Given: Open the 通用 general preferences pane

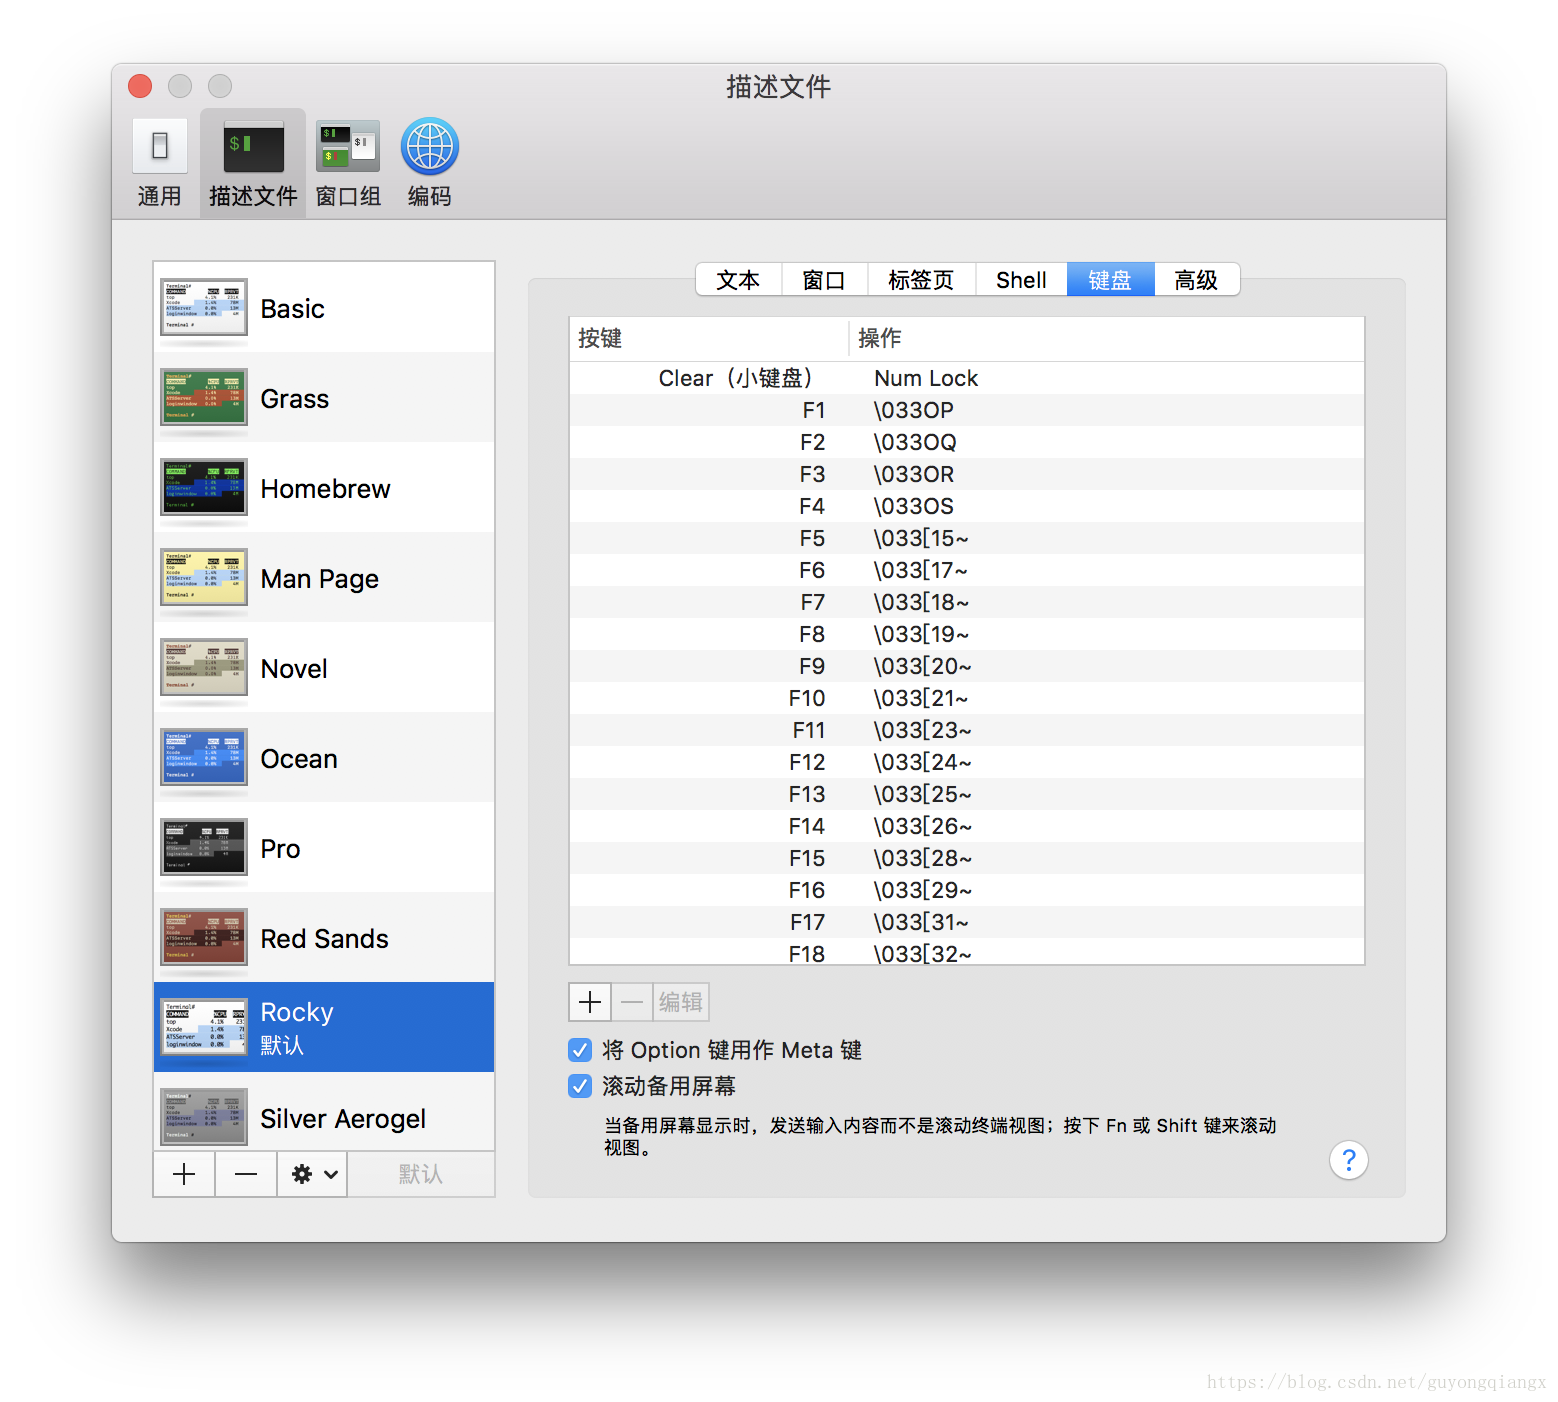Looking at the screenshot, I should 159,163.
